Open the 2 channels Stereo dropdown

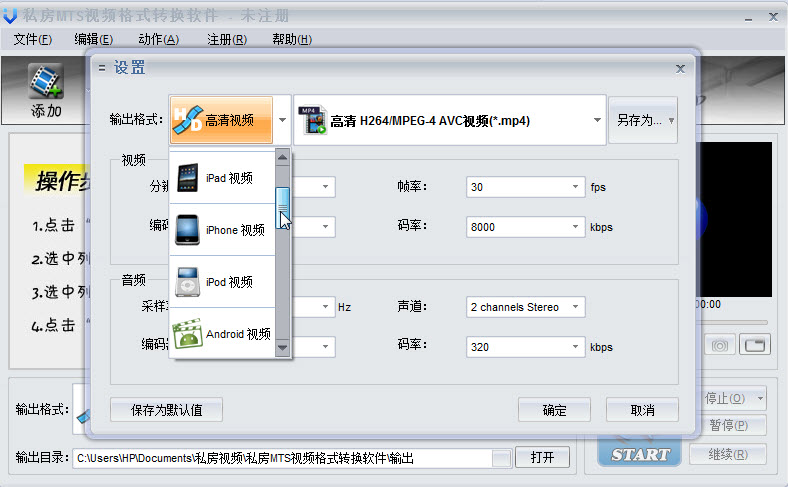pyautogui.click(x=575, y=307)
